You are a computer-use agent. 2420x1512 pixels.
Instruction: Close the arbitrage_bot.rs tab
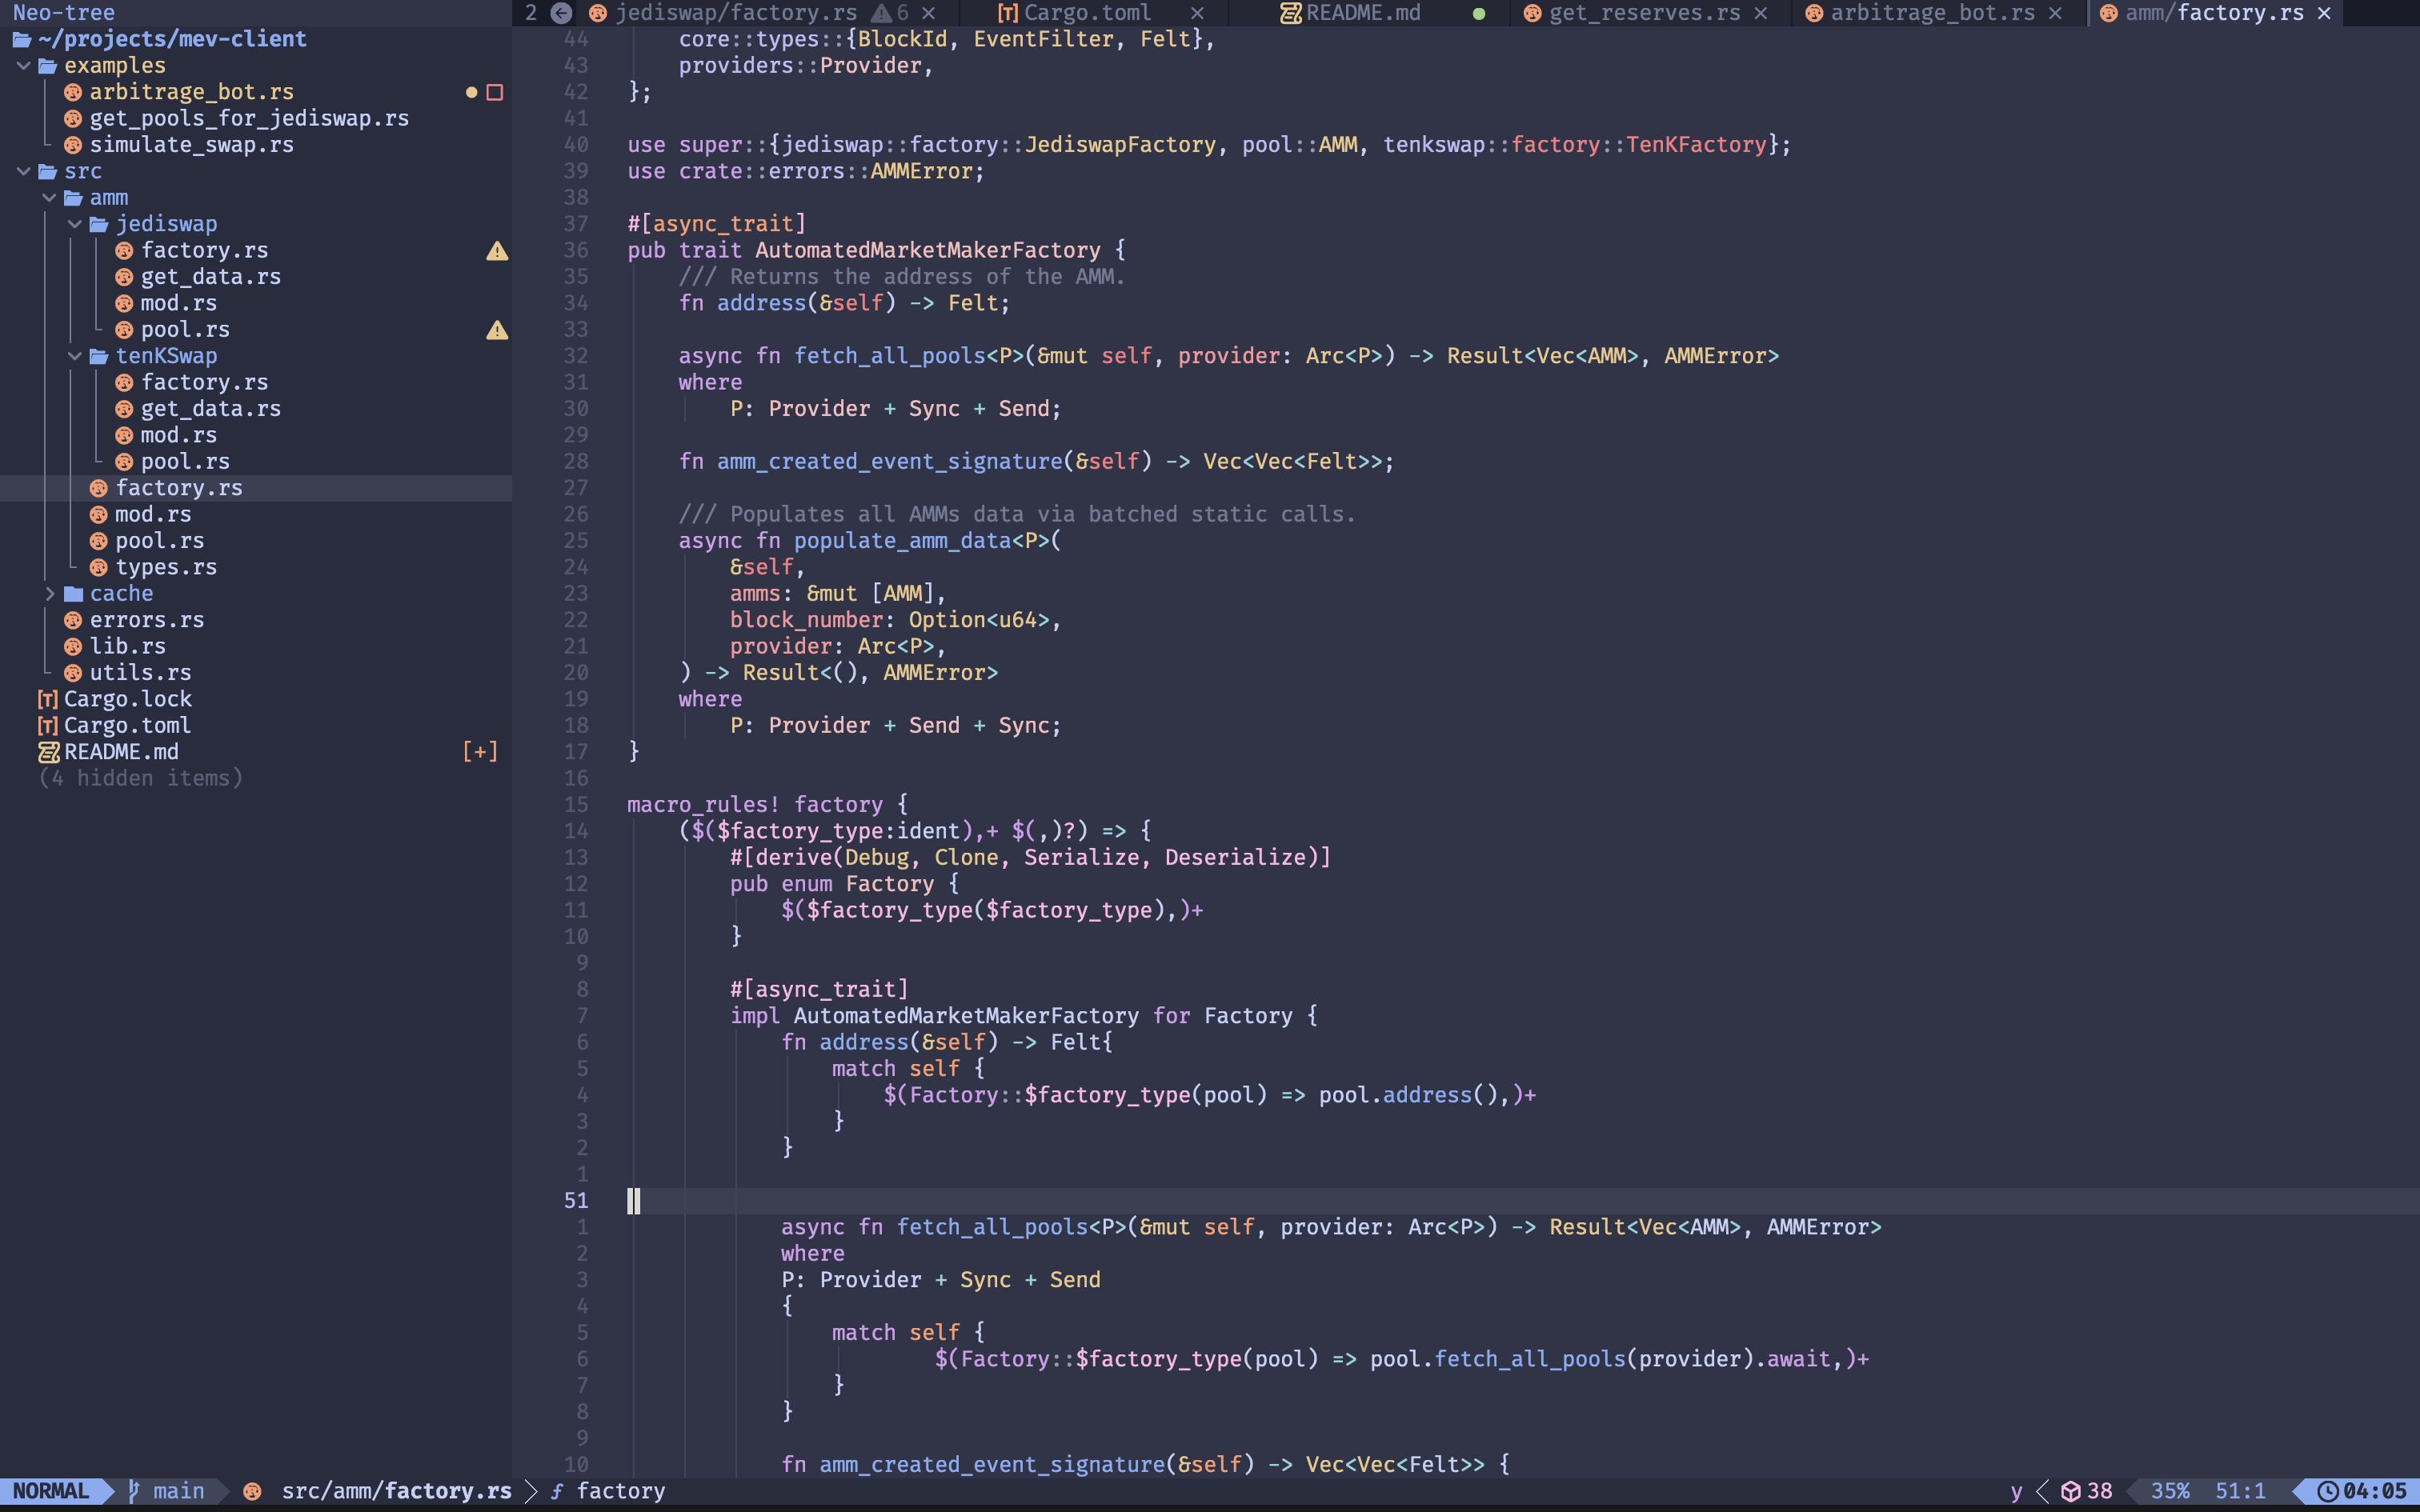pos(2055,13)
